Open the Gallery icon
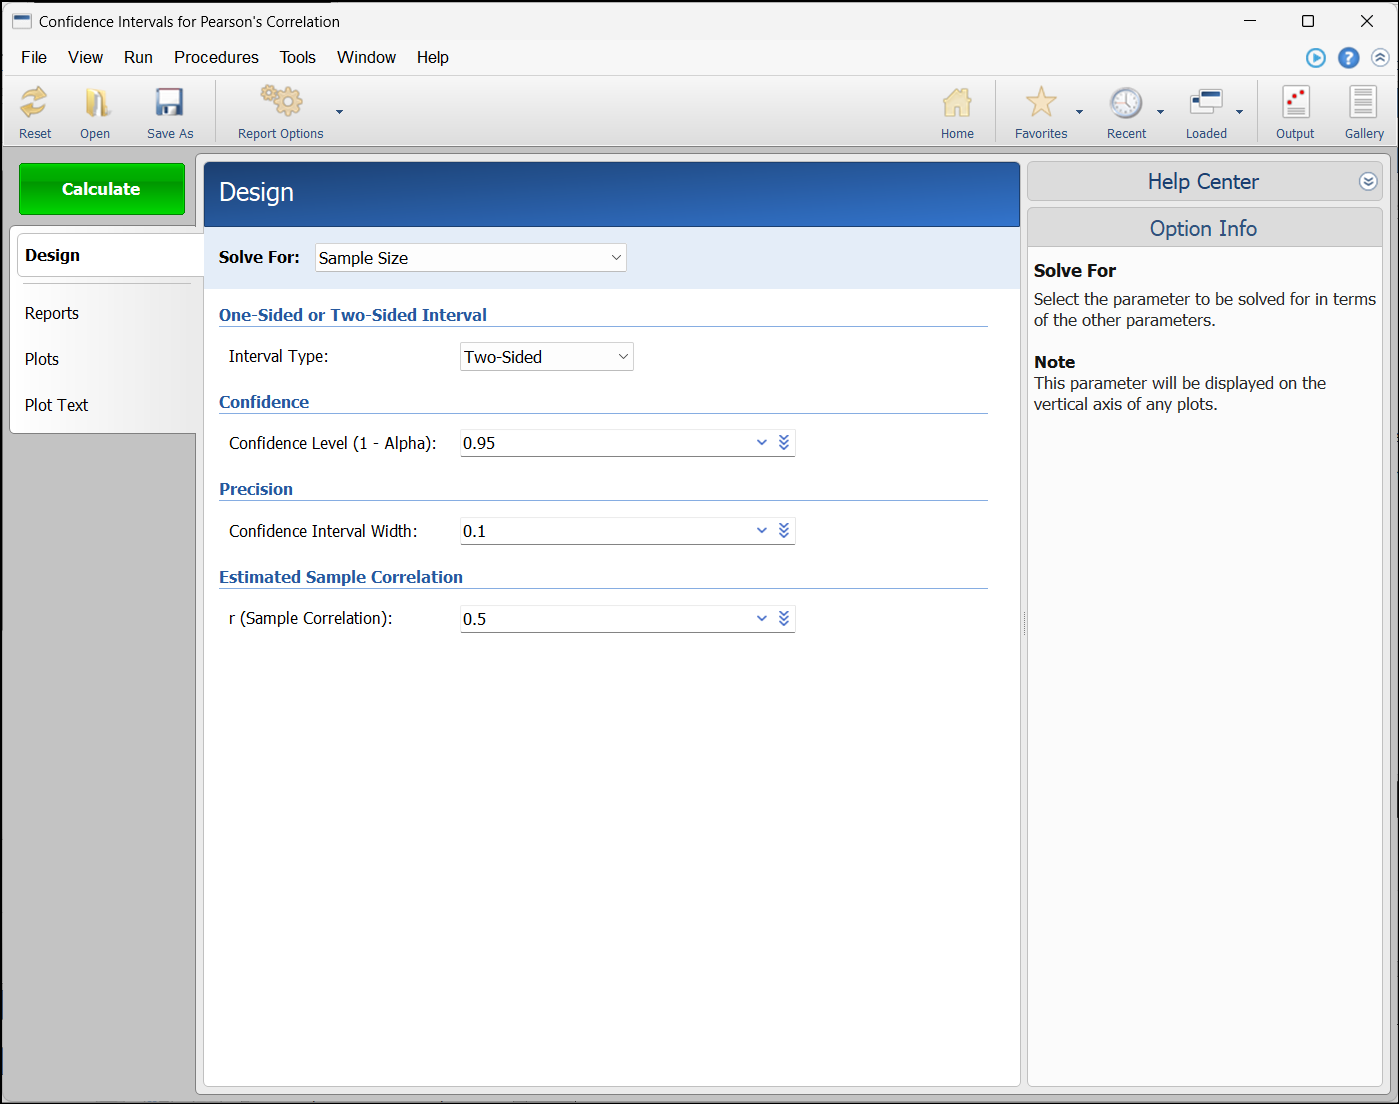The image size is (1399, 1104). pos(1363,103)
